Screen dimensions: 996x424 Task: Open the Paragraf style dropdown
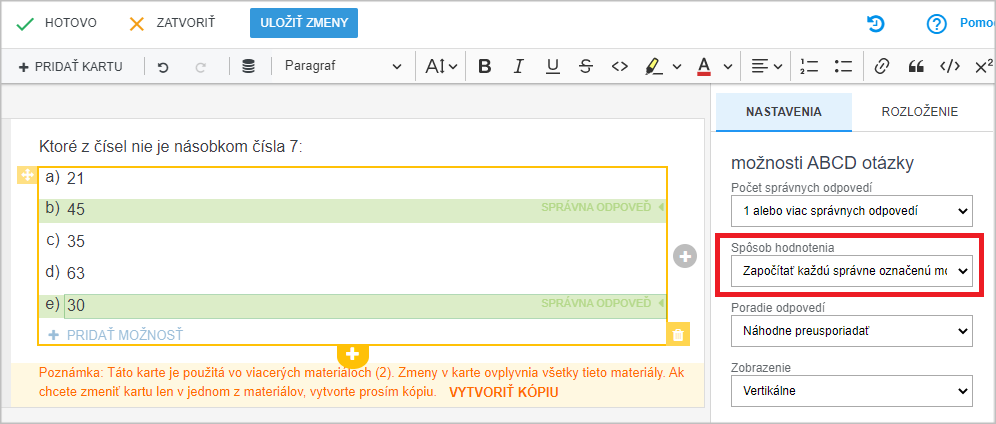[x=343, y=66]
